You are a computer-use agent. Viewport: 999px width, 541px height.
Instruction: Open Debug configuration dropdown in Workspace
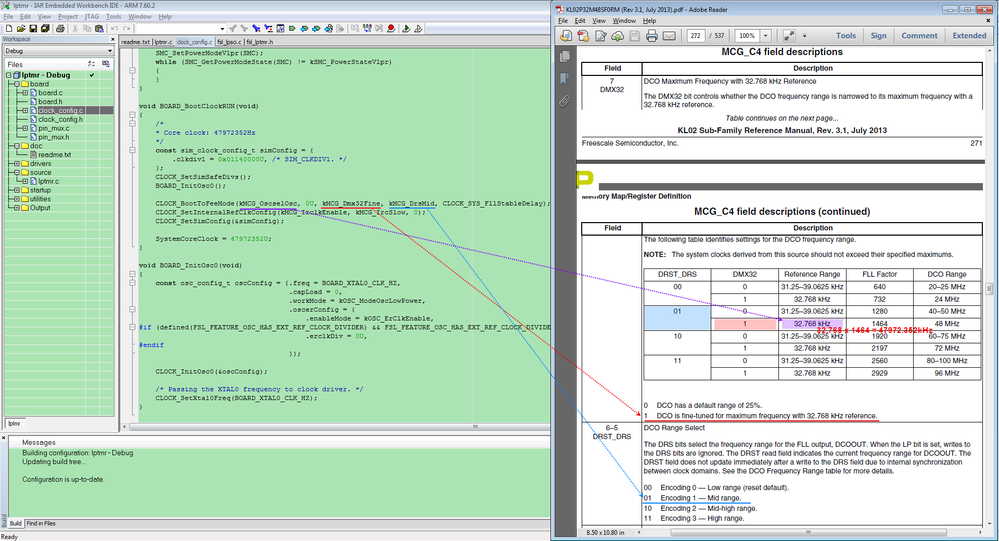tap(110, 51)
